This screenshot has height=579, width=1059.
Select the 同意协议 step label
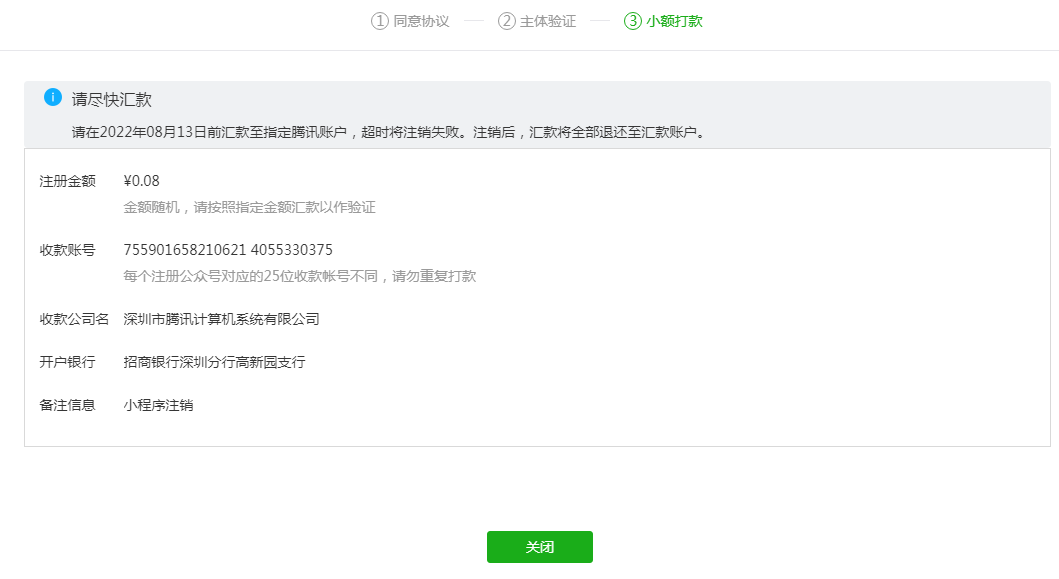tap(421, 21)
